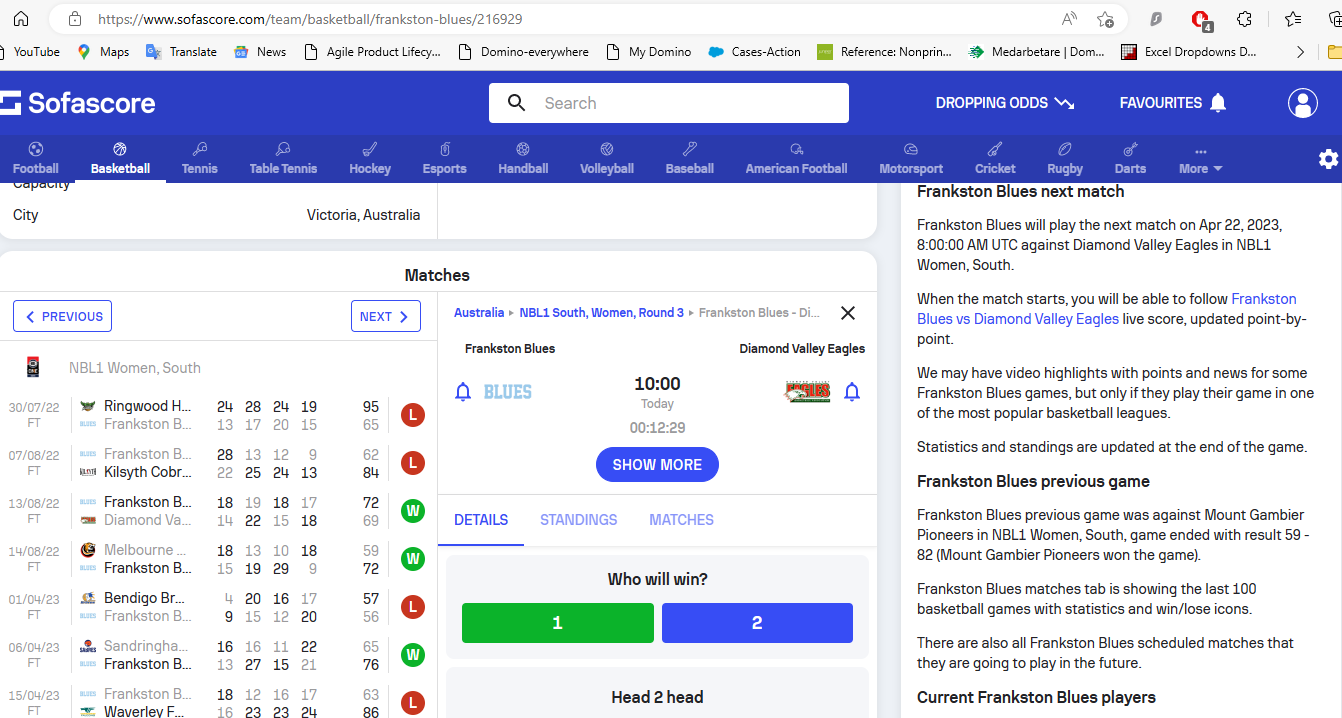Screen dimensions: 1342x718
Task: Switch to Darts sport
Action: [1130, 159]
